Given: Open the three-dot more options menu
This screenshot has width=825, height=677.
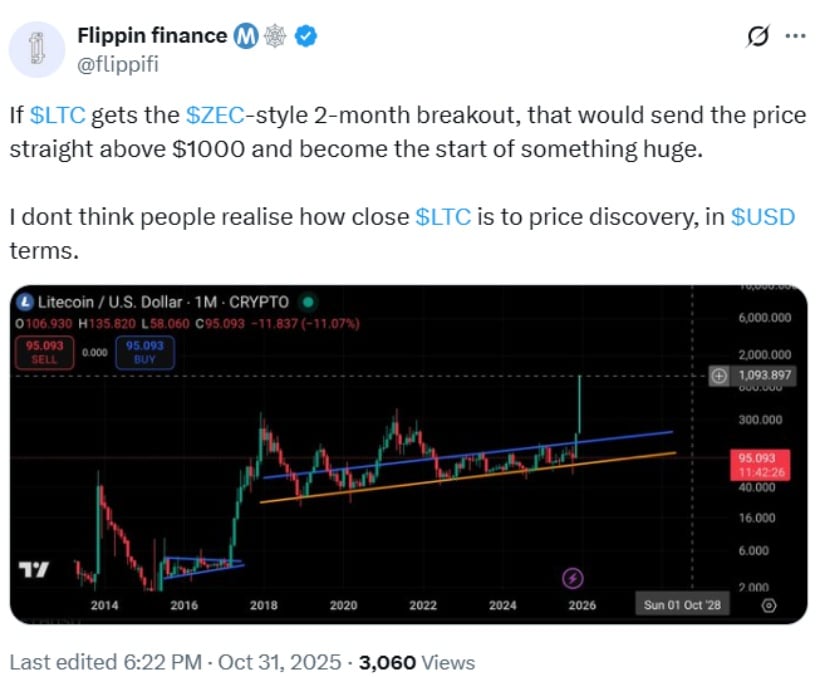Looking at the screenshot, I should click(x=795, y=37).
